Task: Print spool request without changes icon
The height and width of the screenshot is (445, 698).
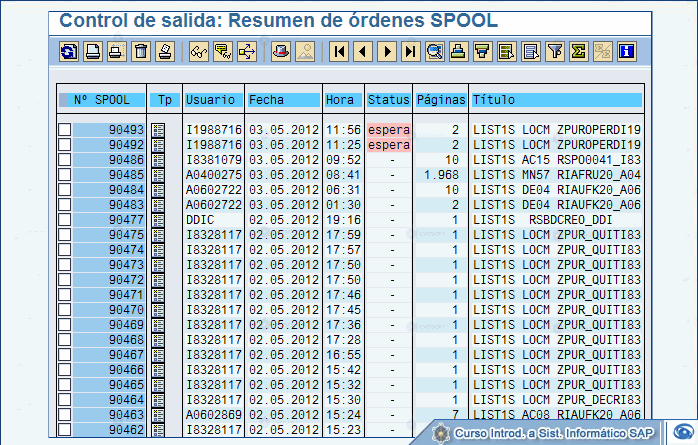Action: 93,52
